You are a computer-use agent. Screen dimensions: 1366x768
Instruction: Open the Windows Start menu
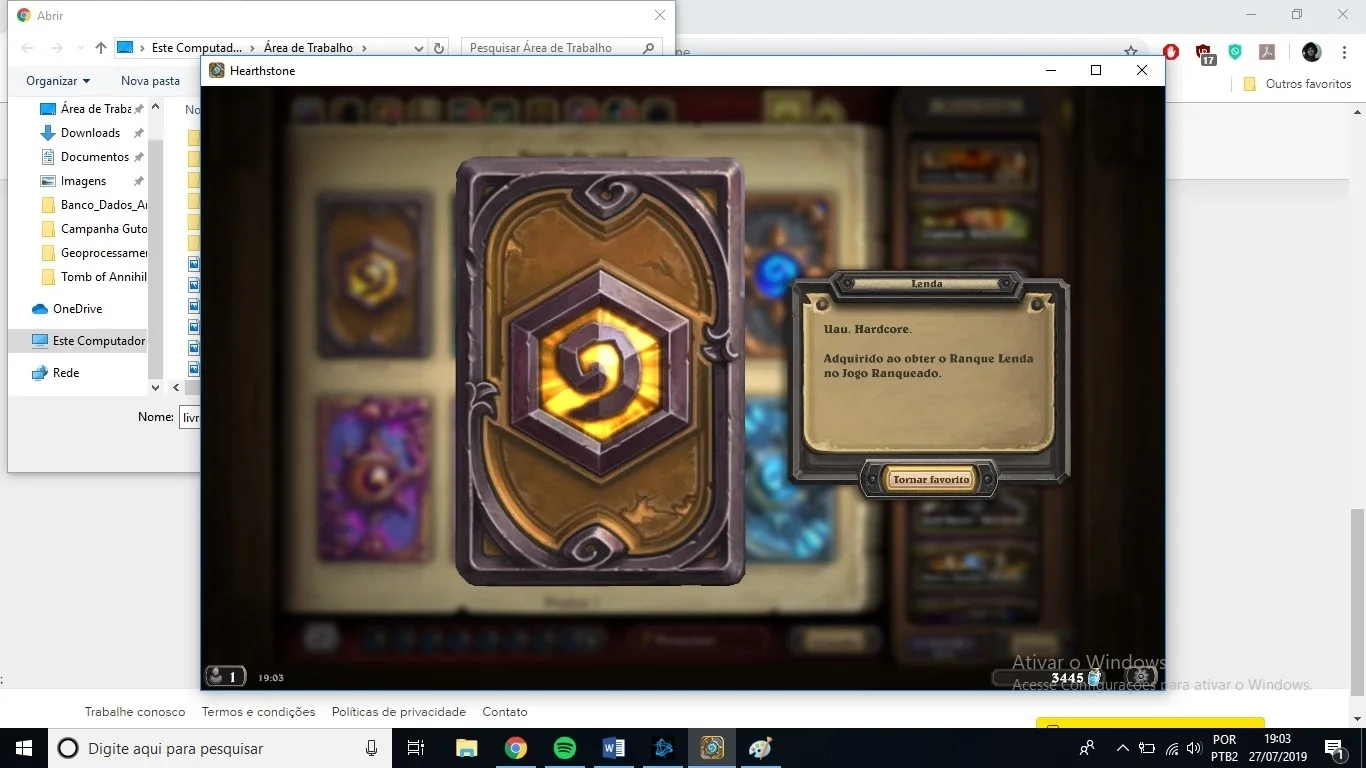pyautogui.click(x=24, y=748)
